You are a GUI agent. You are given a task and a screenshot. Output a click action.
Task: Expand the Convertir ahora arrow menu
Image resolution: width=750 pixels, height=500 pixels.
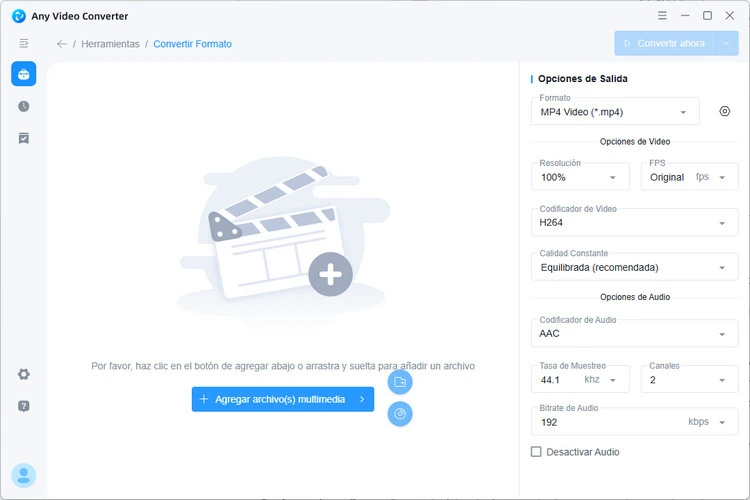[x=726, y=44]
